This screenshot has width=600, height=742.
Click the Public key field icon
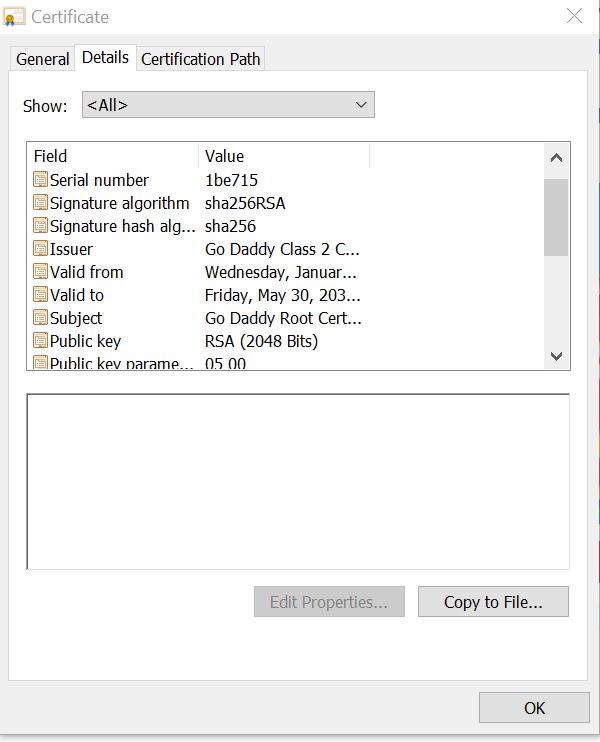pyautogui.click(x=41, y=340)
